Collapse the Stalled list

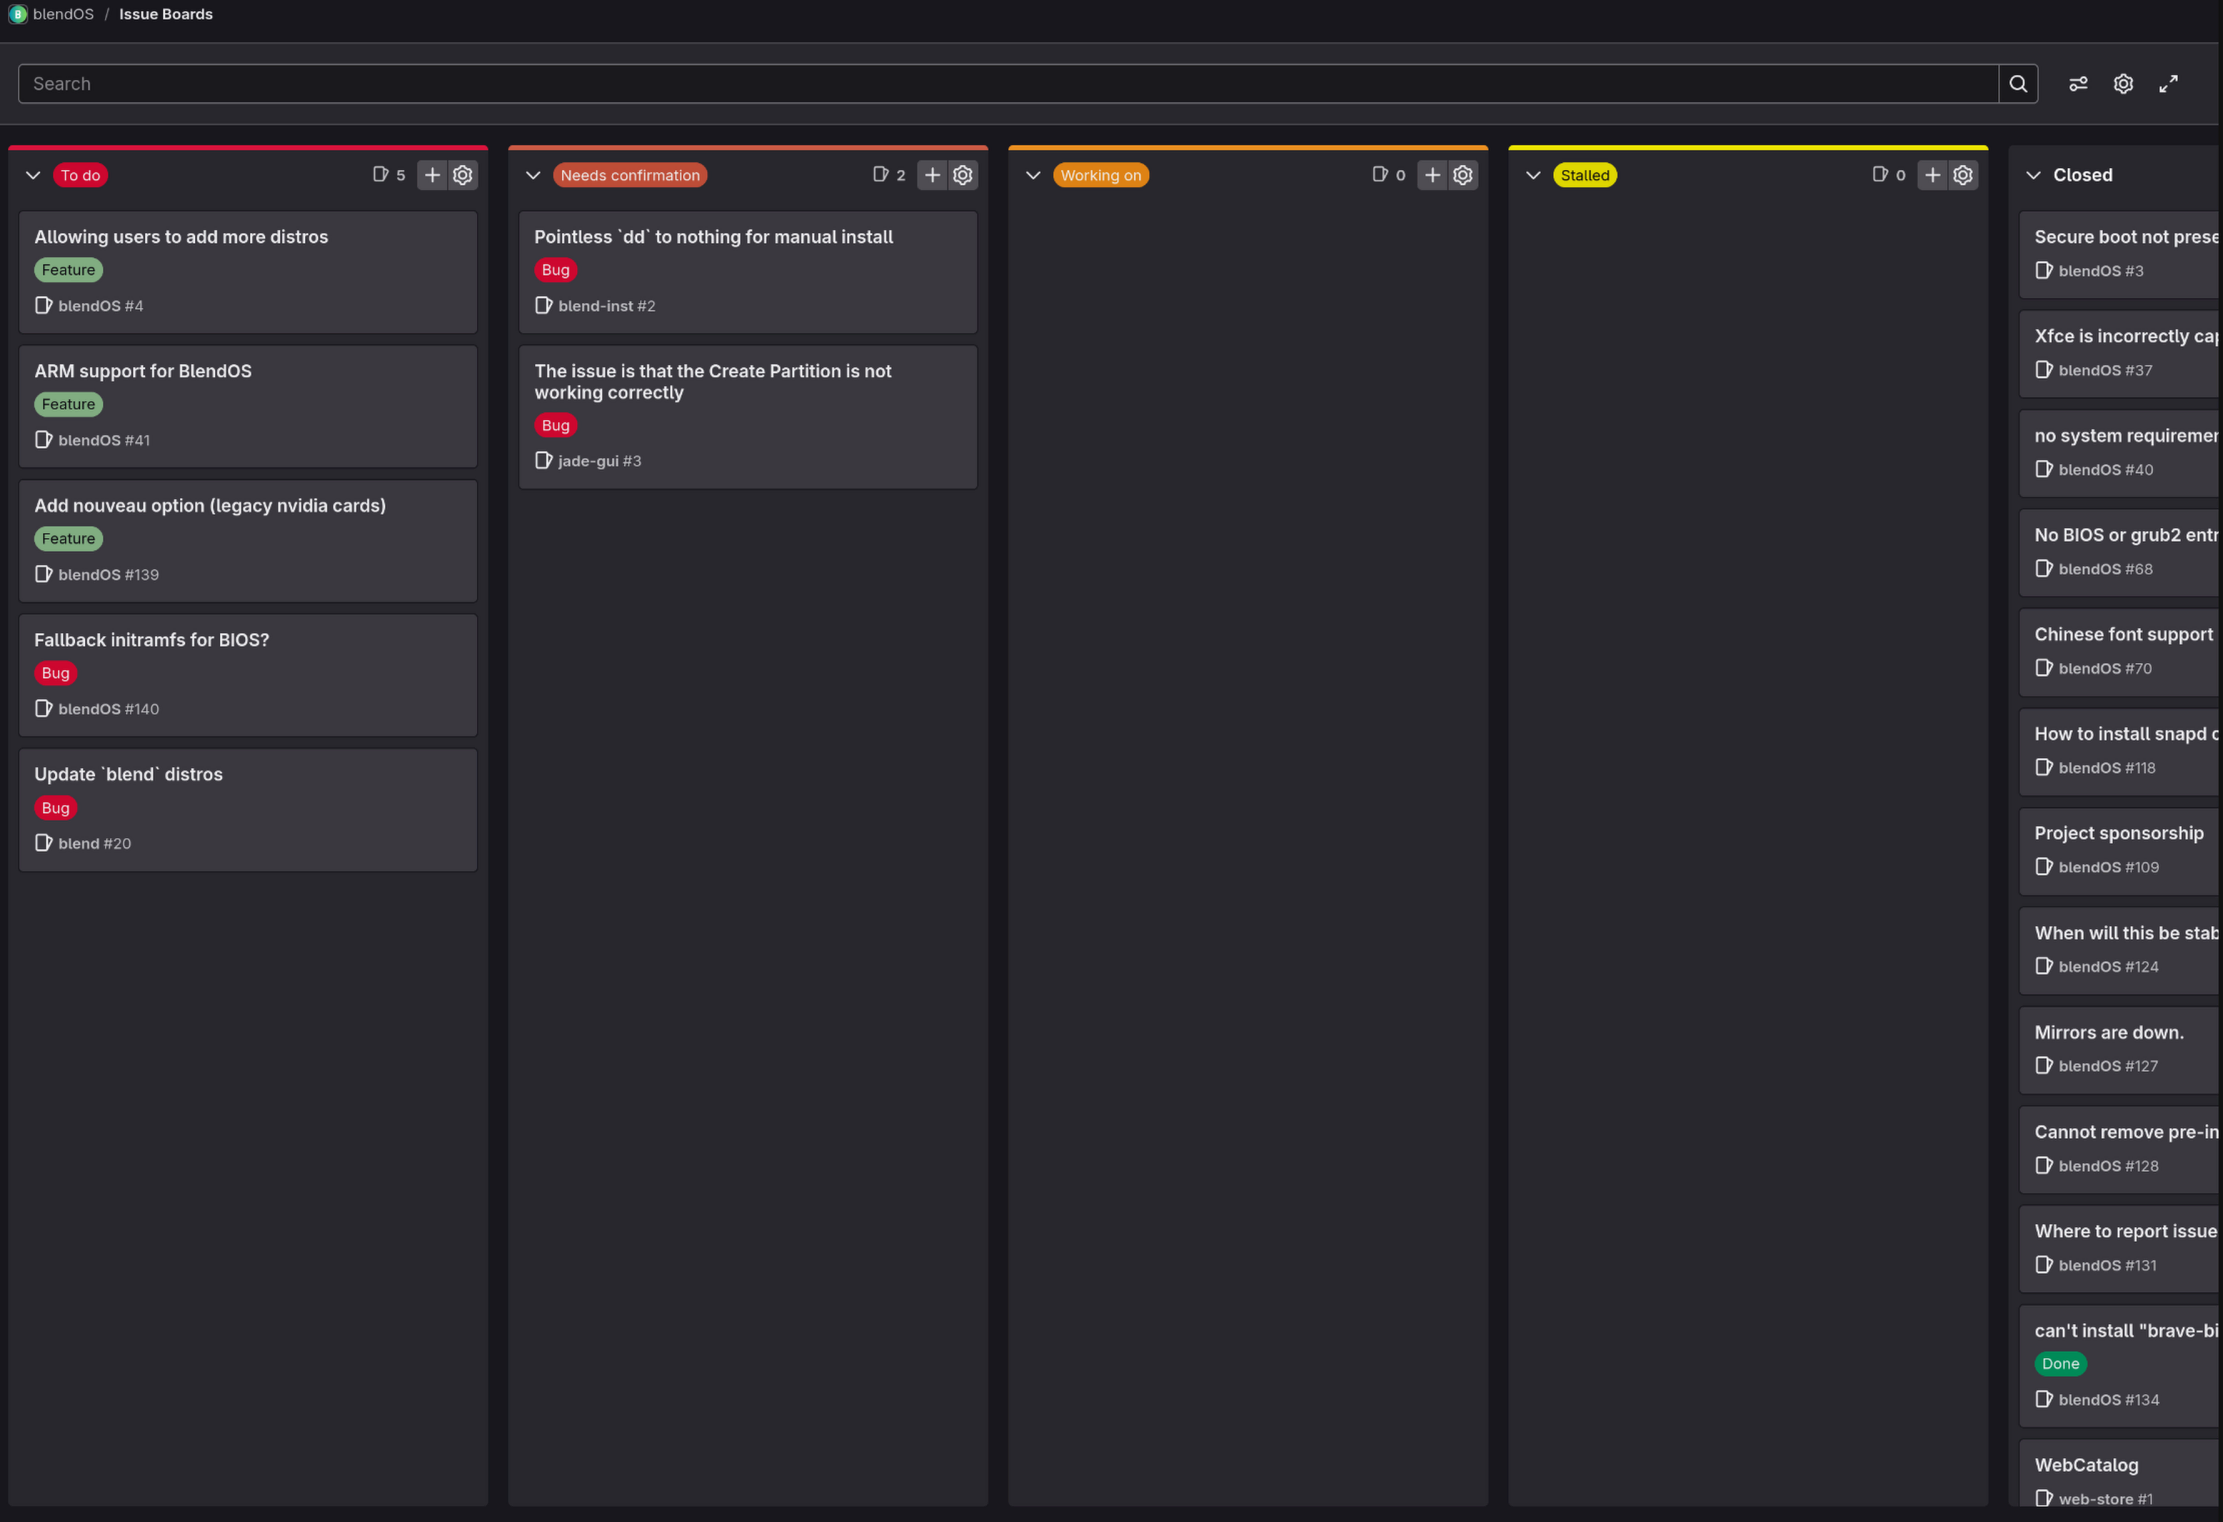(1533, 174)
